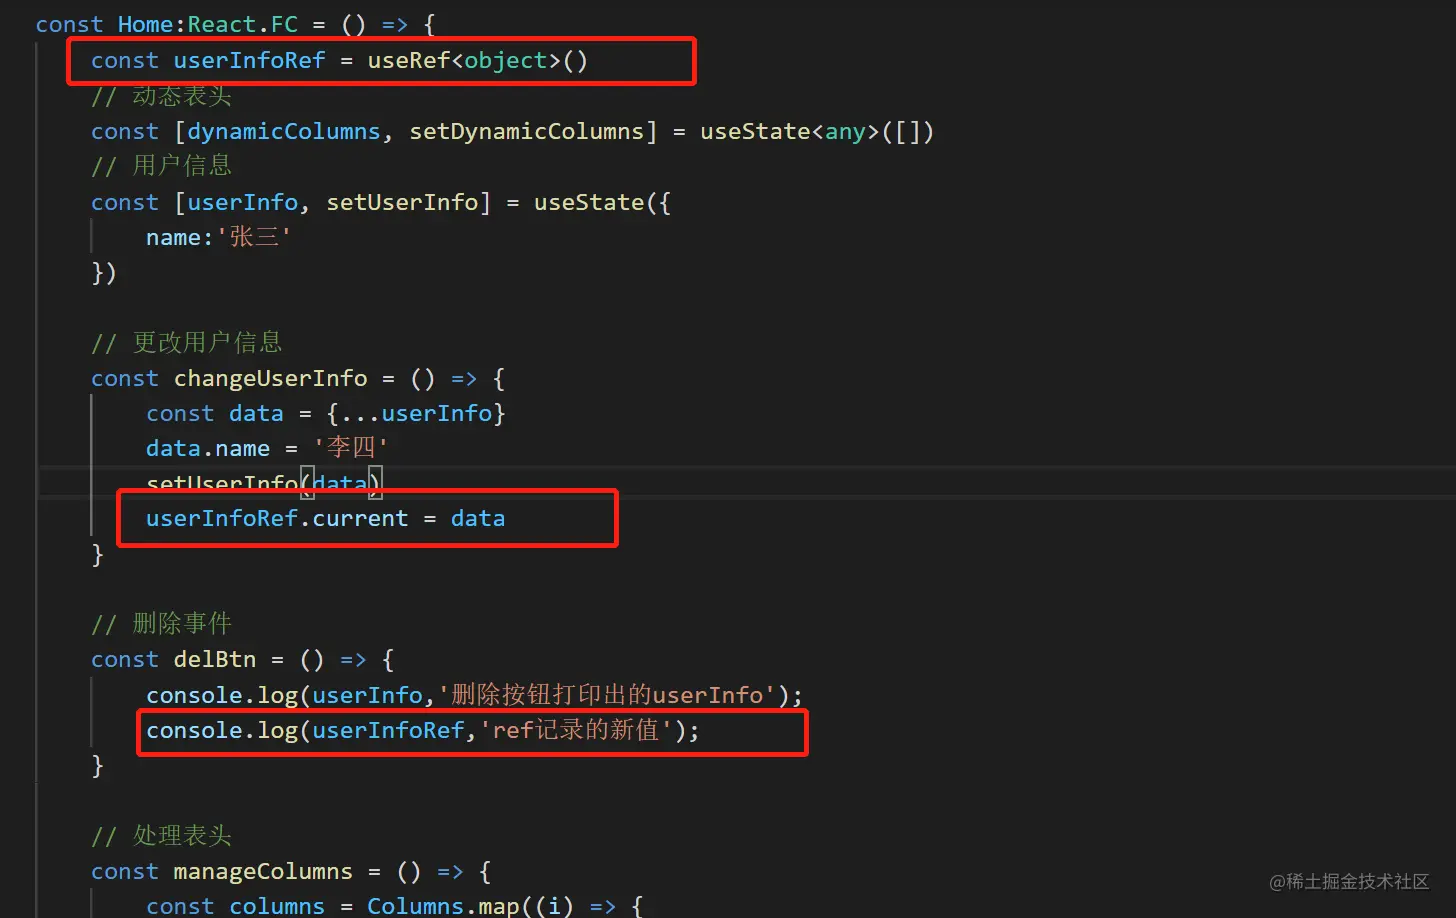
Task: Click 'userInfoRef' inside the console.log call
Action: coord(388,730)
